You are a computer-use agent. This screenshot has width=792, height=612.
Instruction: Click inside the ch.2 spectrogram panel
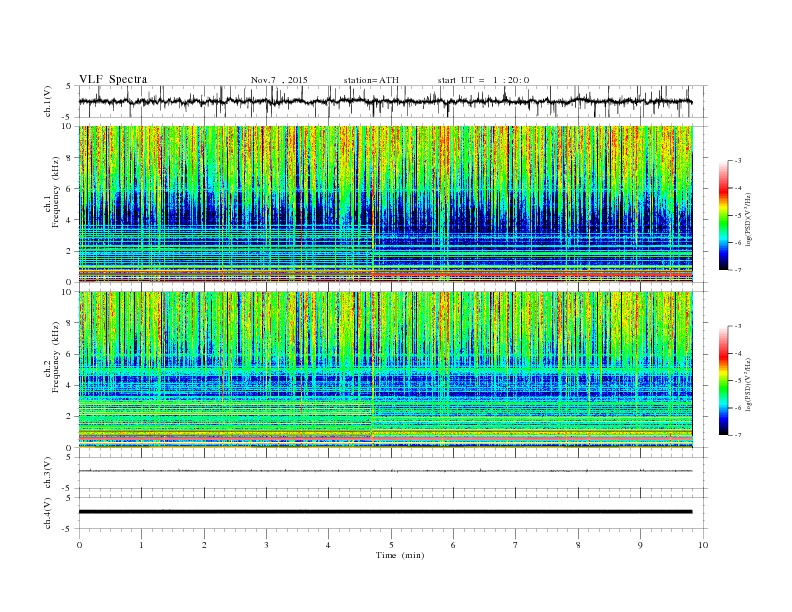tap(385, 369)
